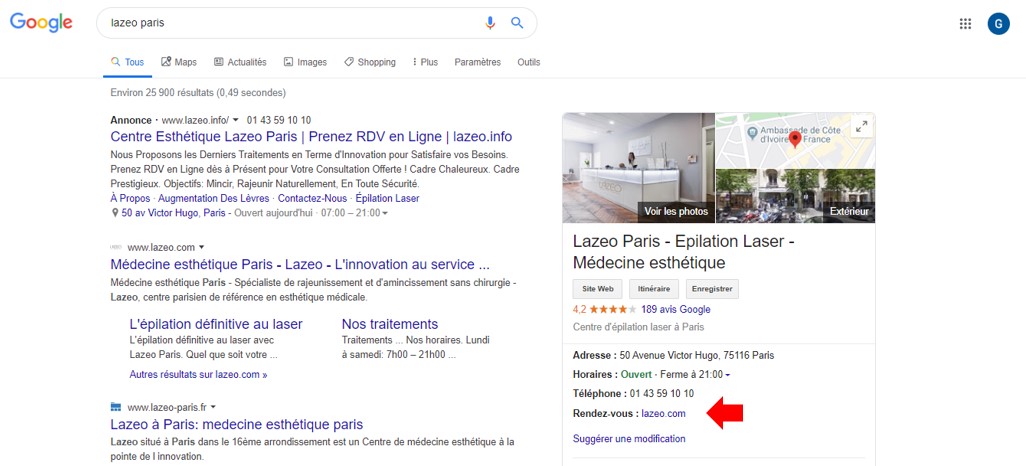Open the 189 avis Google reviews
Screen dimensions: 1026x466
(x=676, y=310)
